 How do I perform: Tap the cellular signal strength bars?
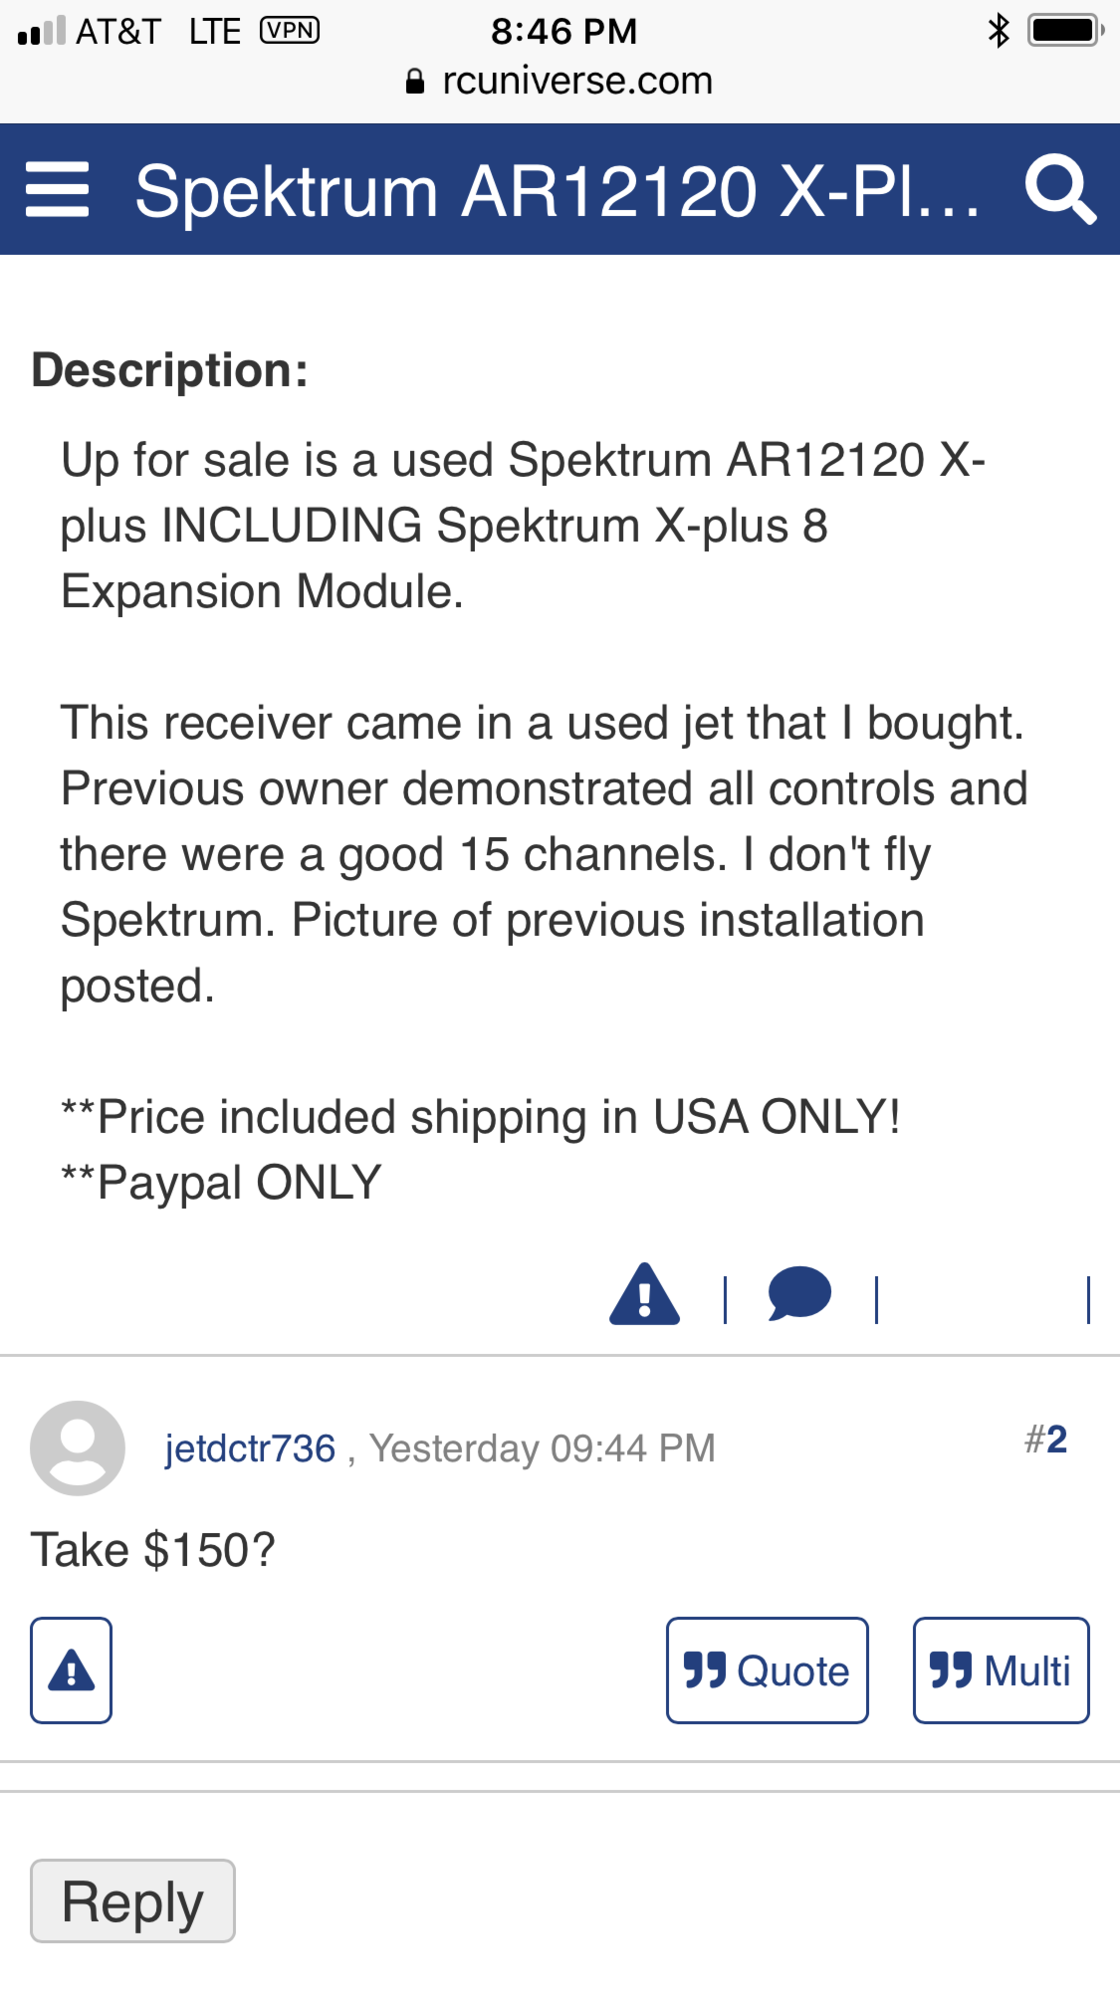coord(42,32)
